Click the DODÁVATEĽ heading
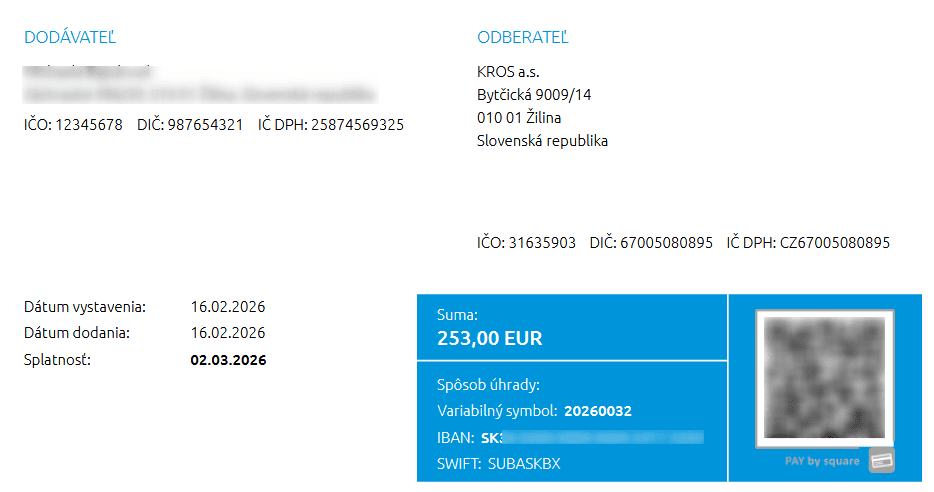The height and width of the screenshot is (492, 934). click(x=70, y=38)
